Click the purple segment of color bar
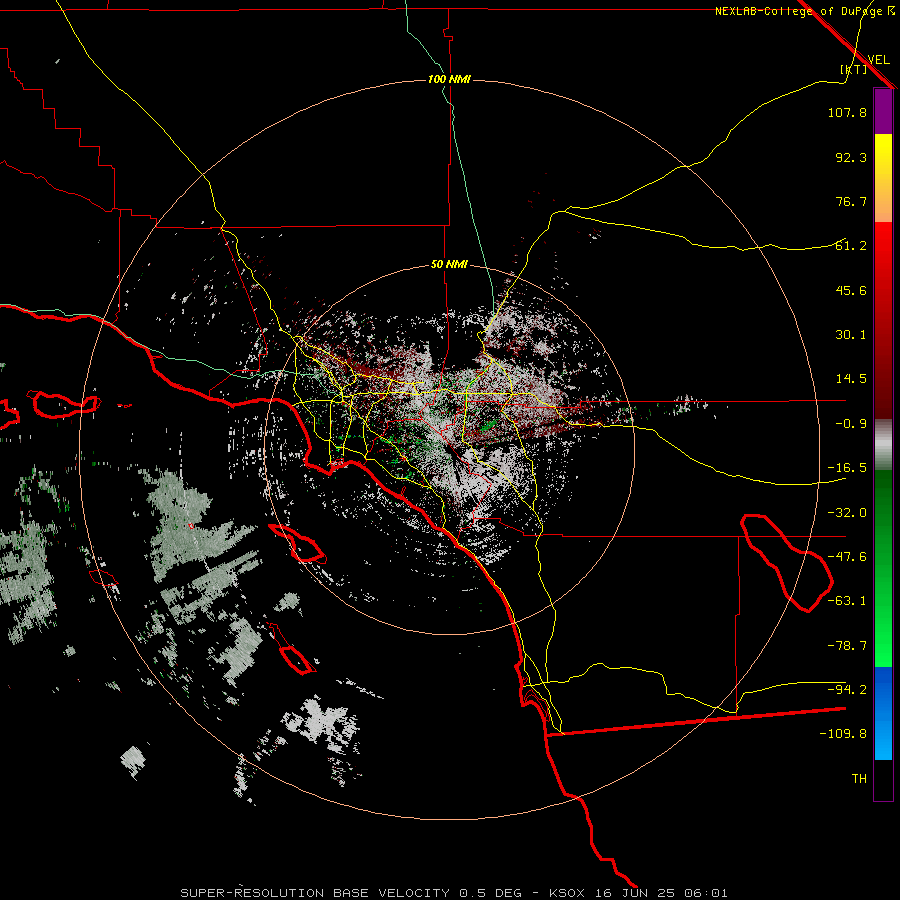The height and width of the screenshot is (900, 900). [x=883, y=111]
